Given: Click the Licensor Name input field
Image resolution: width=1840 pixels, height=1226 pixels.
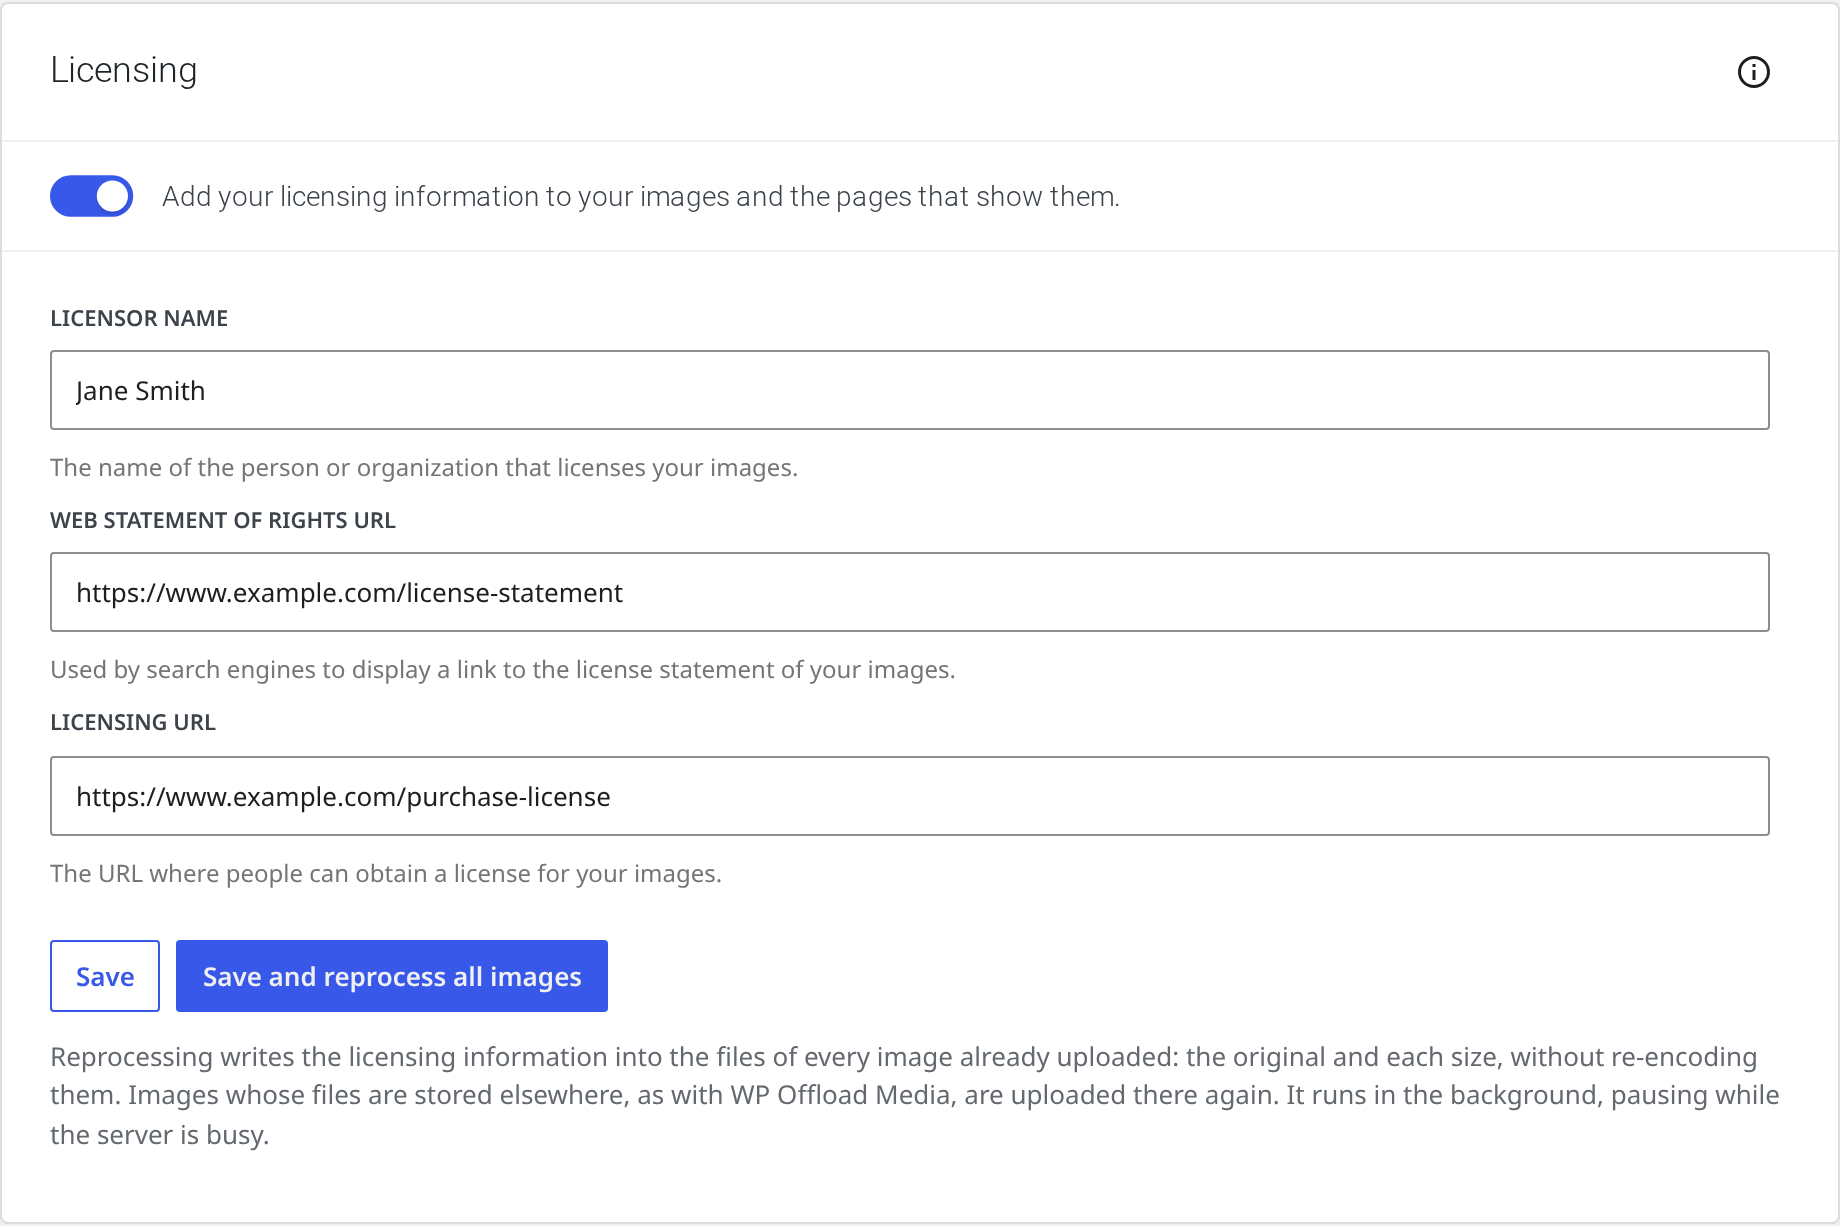Looking at the screenshot, I should coord(909,390).
